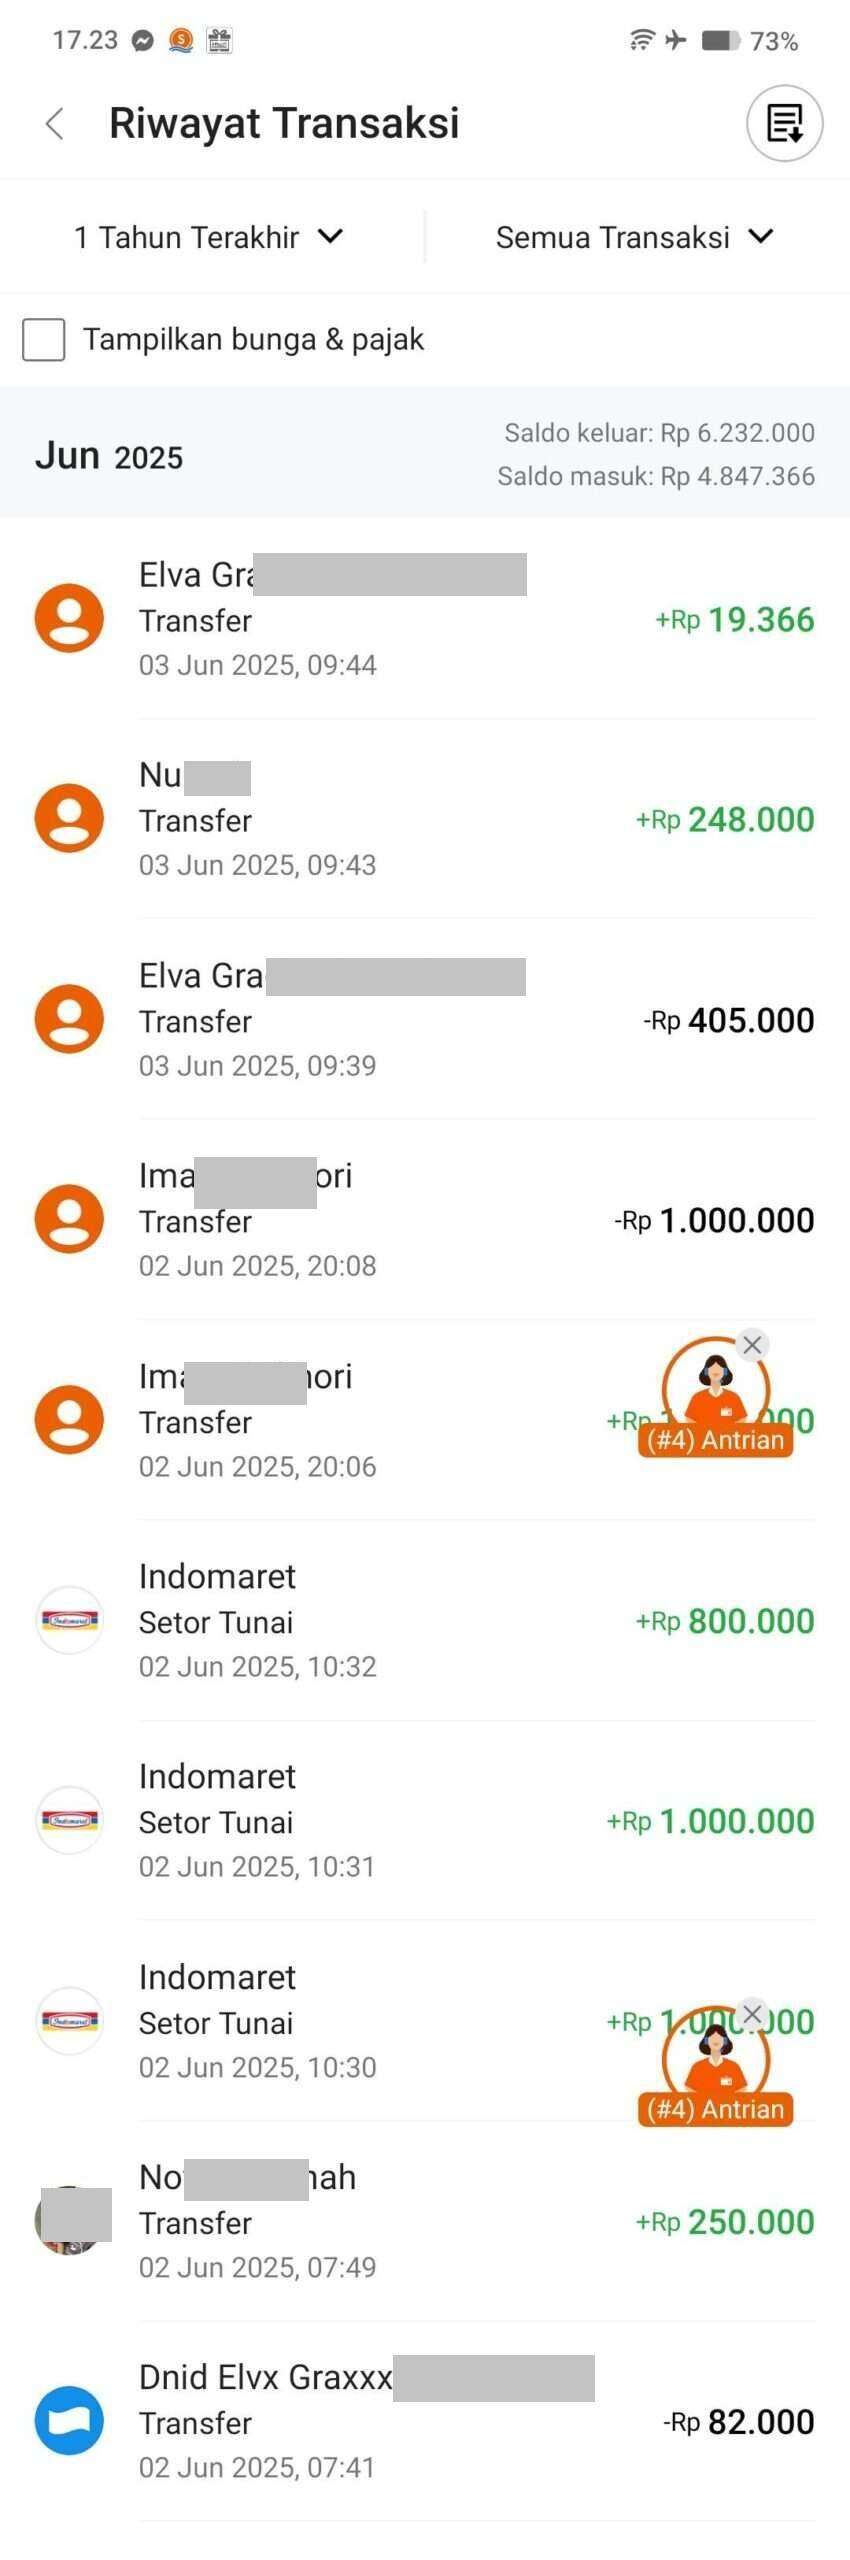Dismiss the upper Antrian support bubble

[753, 1345]
